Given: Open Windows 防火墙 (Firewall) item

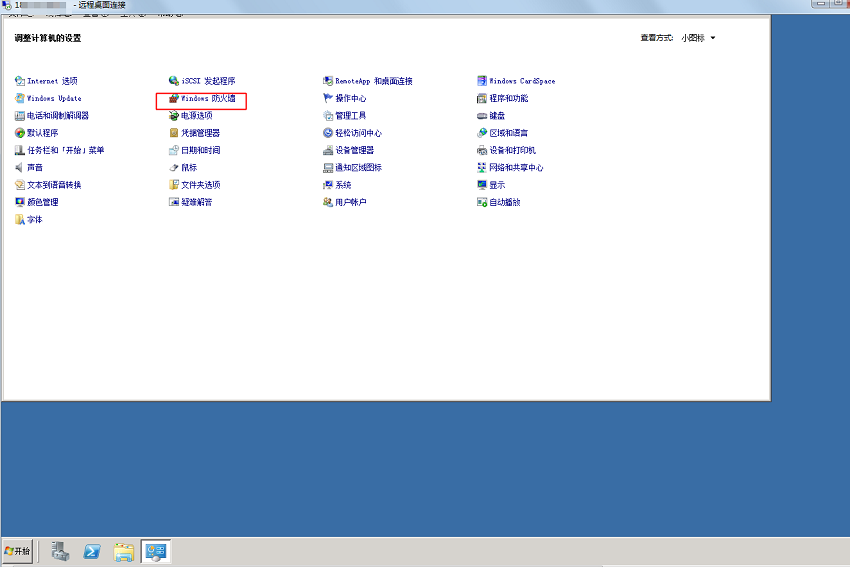Looking at the screenshot, I should tap(208, 99).
